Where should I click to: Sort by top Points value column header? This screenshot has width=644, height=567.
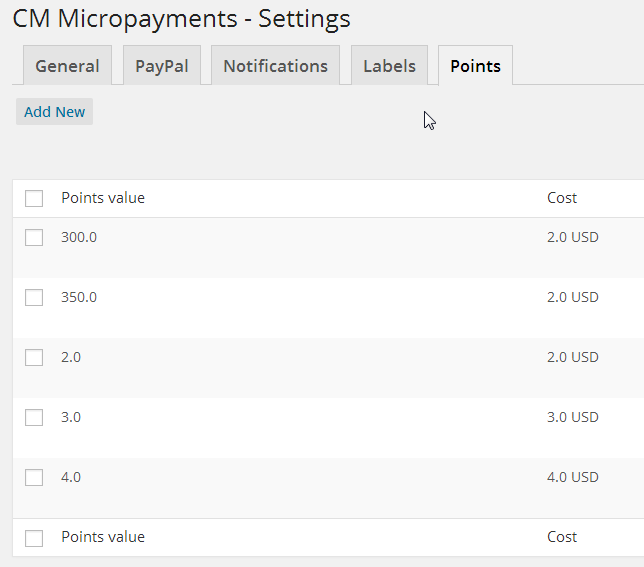coord(103,198)
